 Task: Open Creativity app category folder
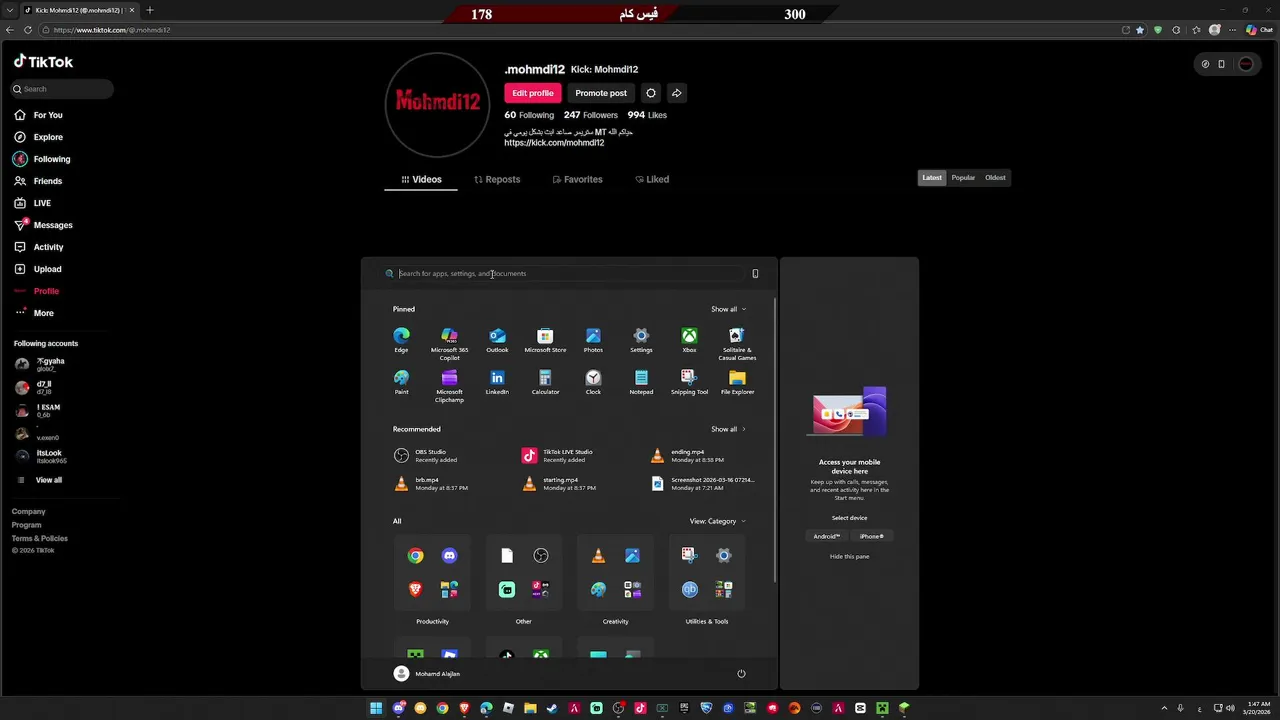pos(615,573)
